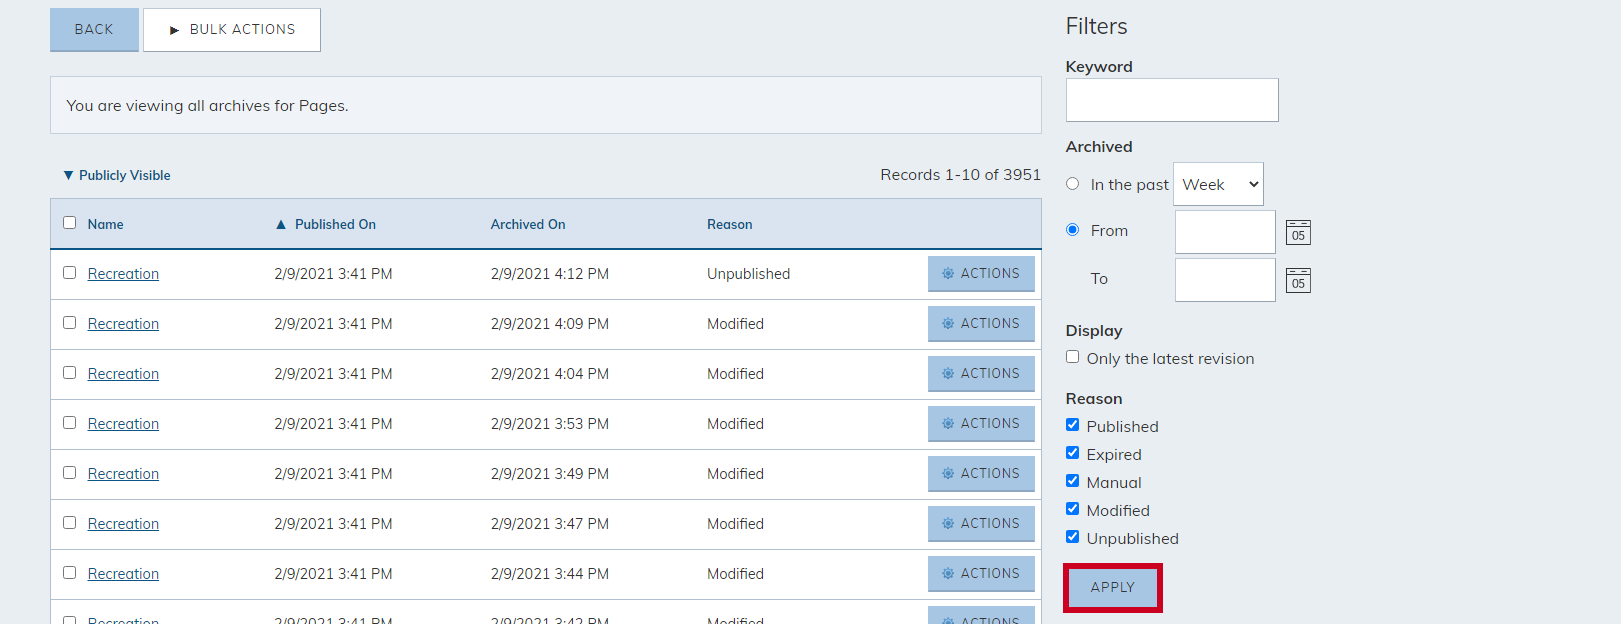Open the To date calendar picker icon
Screen dimensions: 1621x624
point(1298,280)
